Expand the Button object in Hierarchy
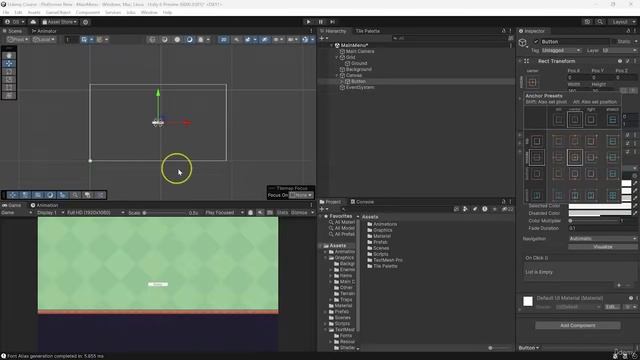Image resolution: width=640 pixels, height=360 pixels. click(341, 82)
